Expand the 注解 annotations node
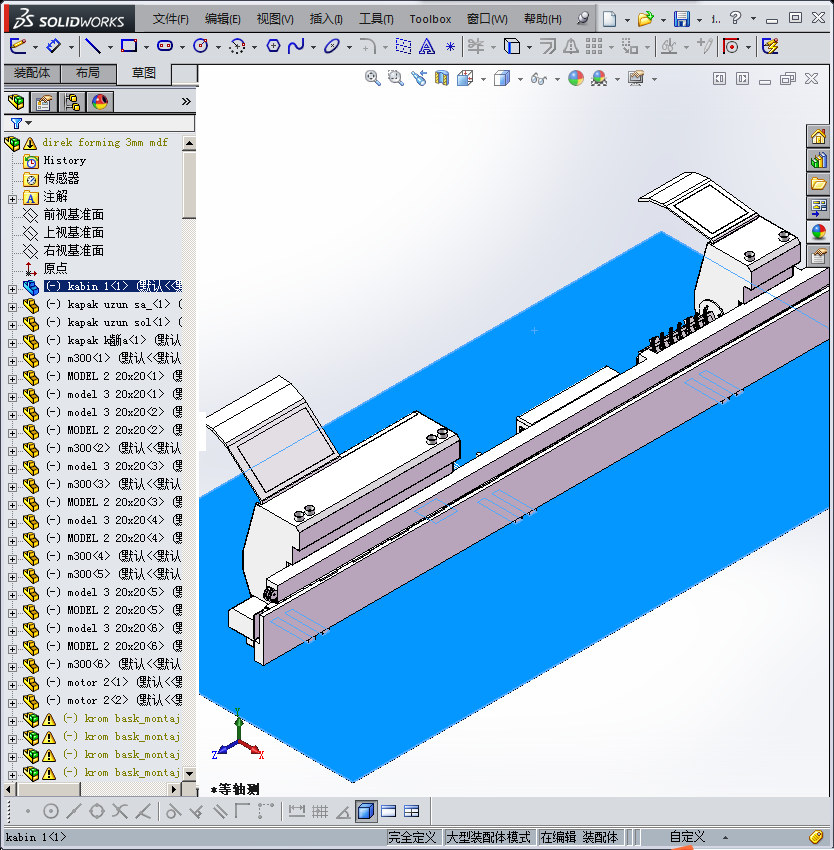The width and height of the screenshot is (834, 850). point(12,199)
